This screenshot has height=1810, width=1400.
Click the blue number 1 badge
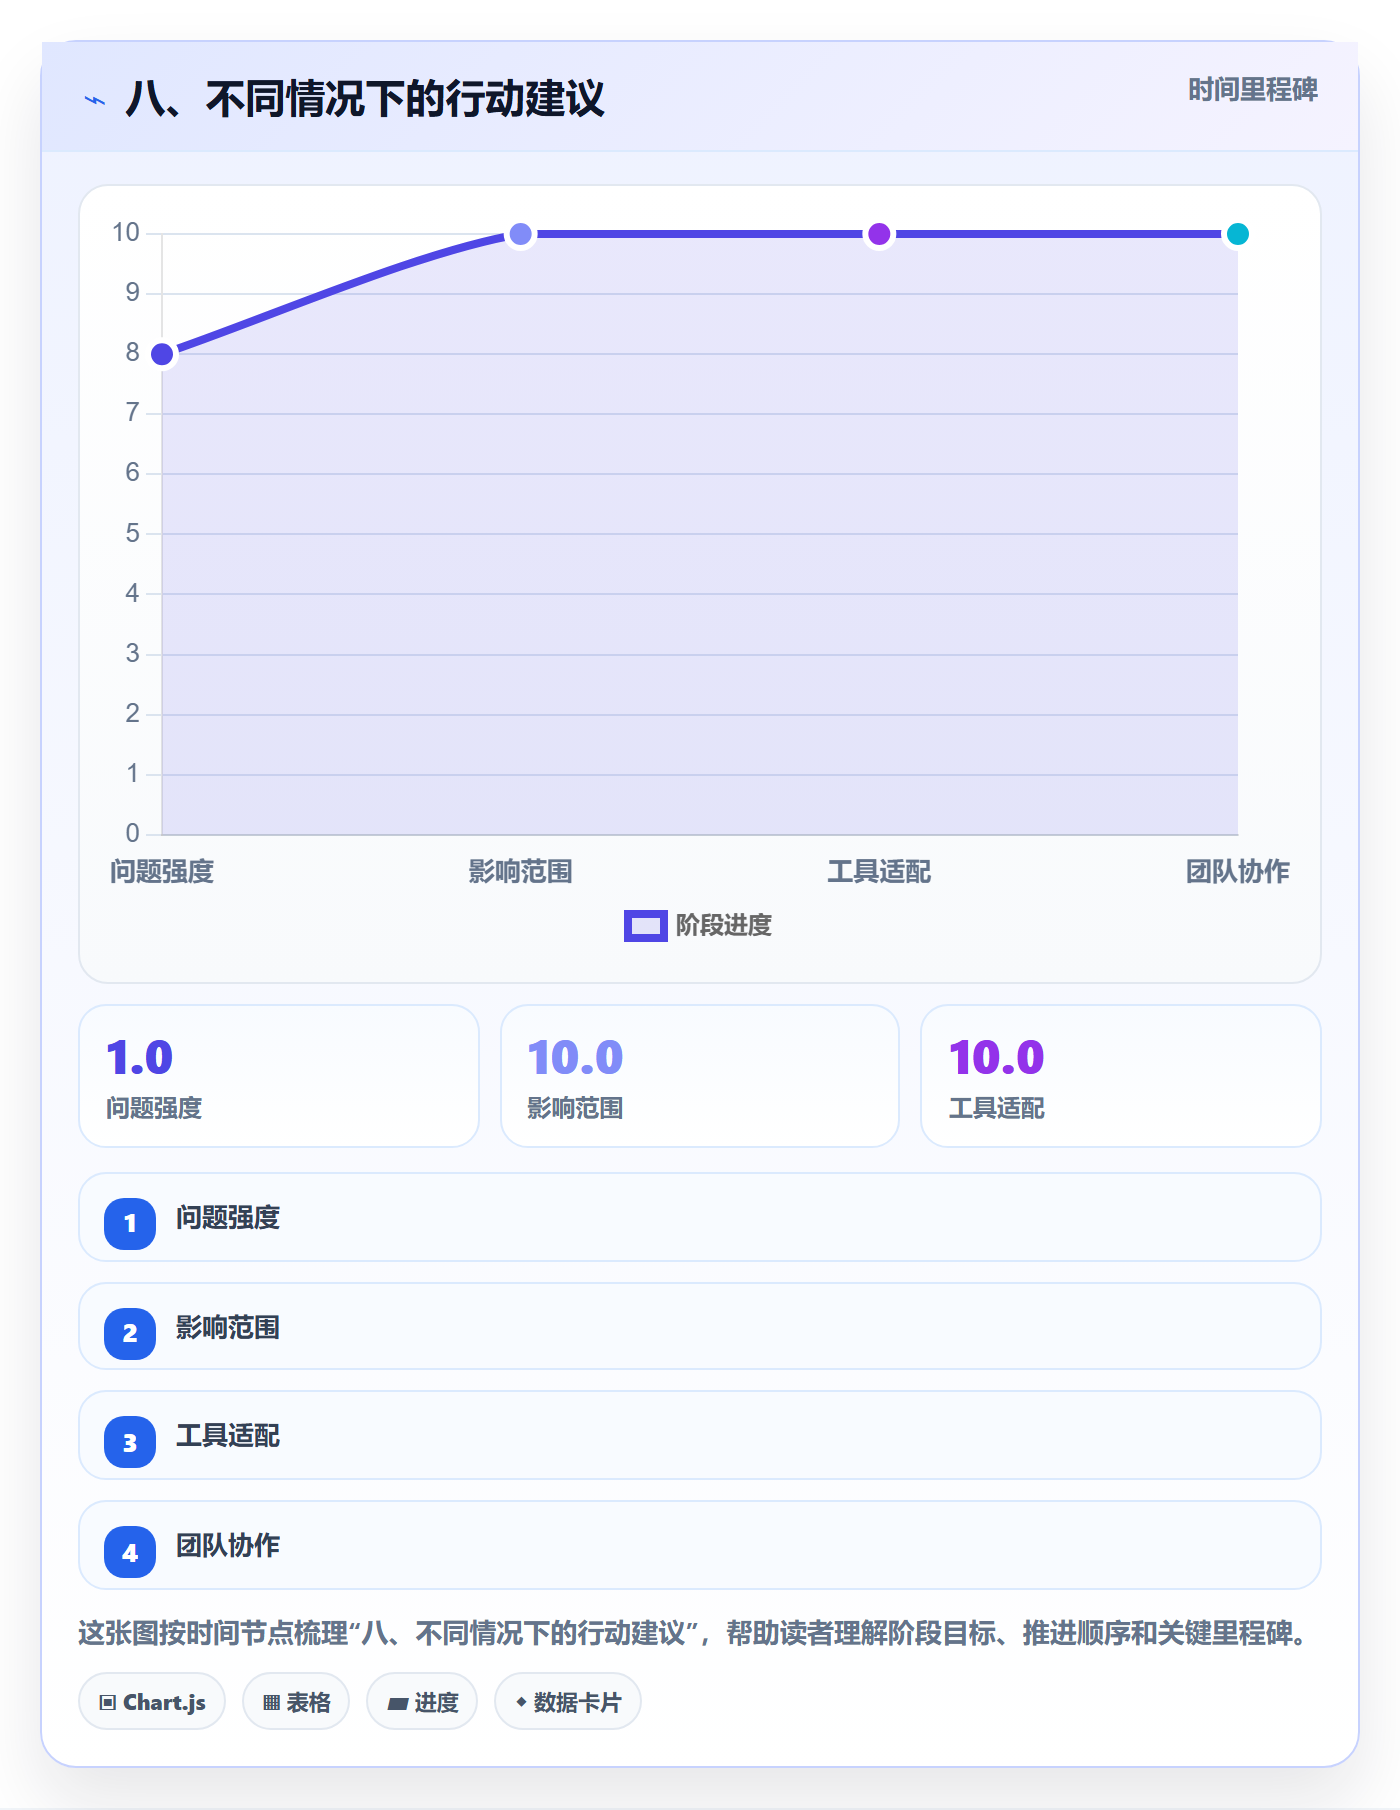(x=130, y=1223)
